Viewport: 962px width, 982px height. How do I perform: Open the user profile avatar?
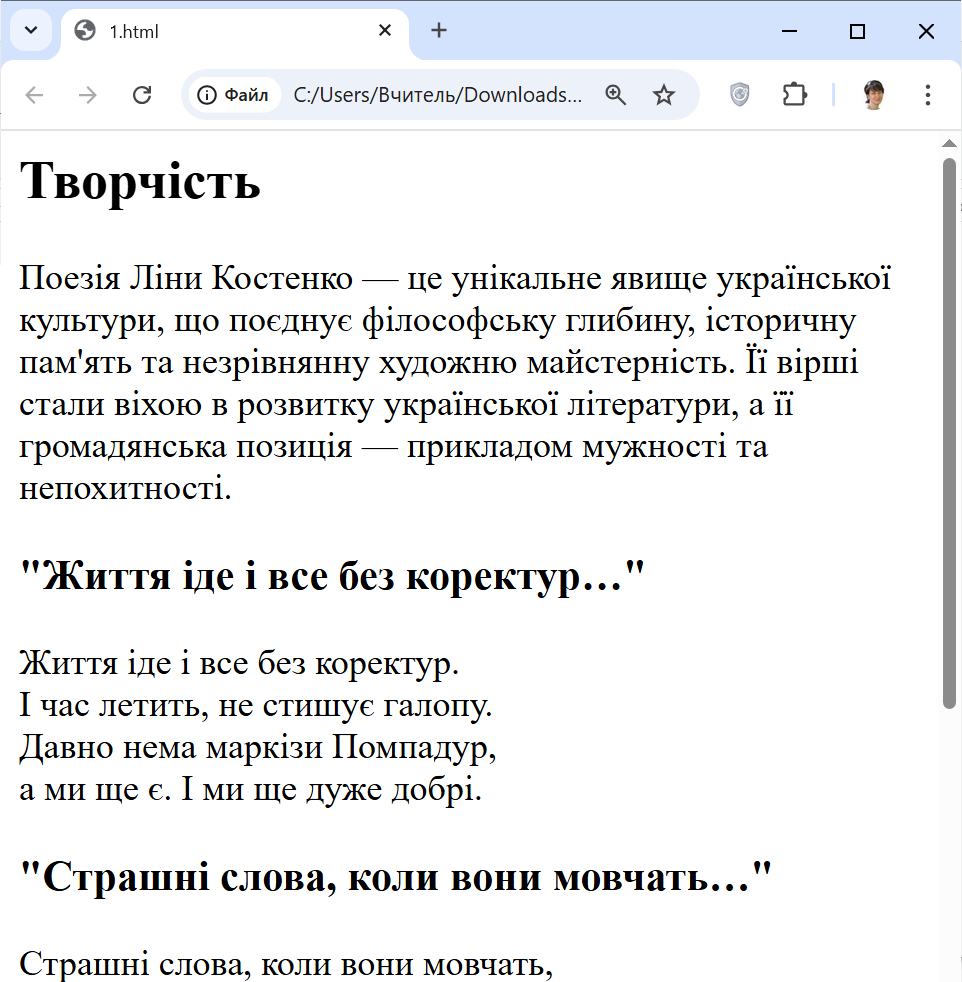[x=874, y=95]
